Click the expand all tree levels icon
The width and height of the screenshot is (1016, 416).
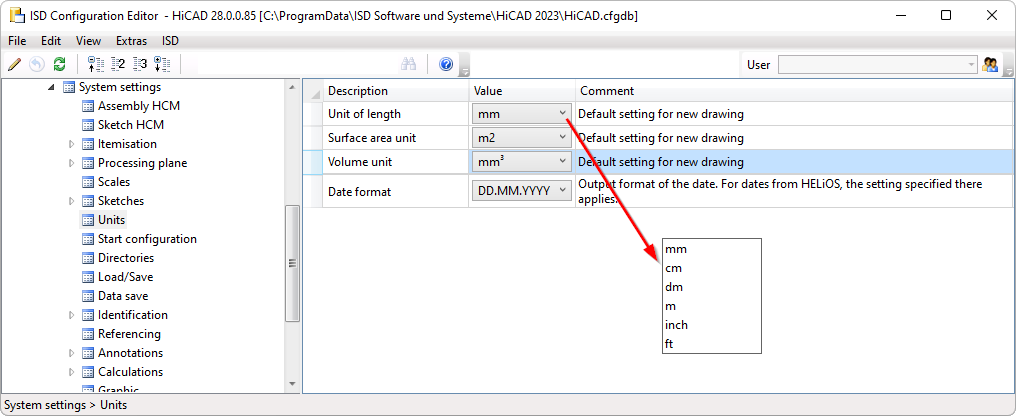(162, 64)
